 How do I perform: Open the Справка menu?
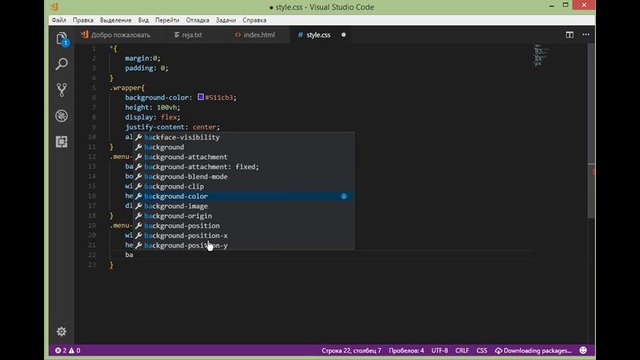pos(254,20)
